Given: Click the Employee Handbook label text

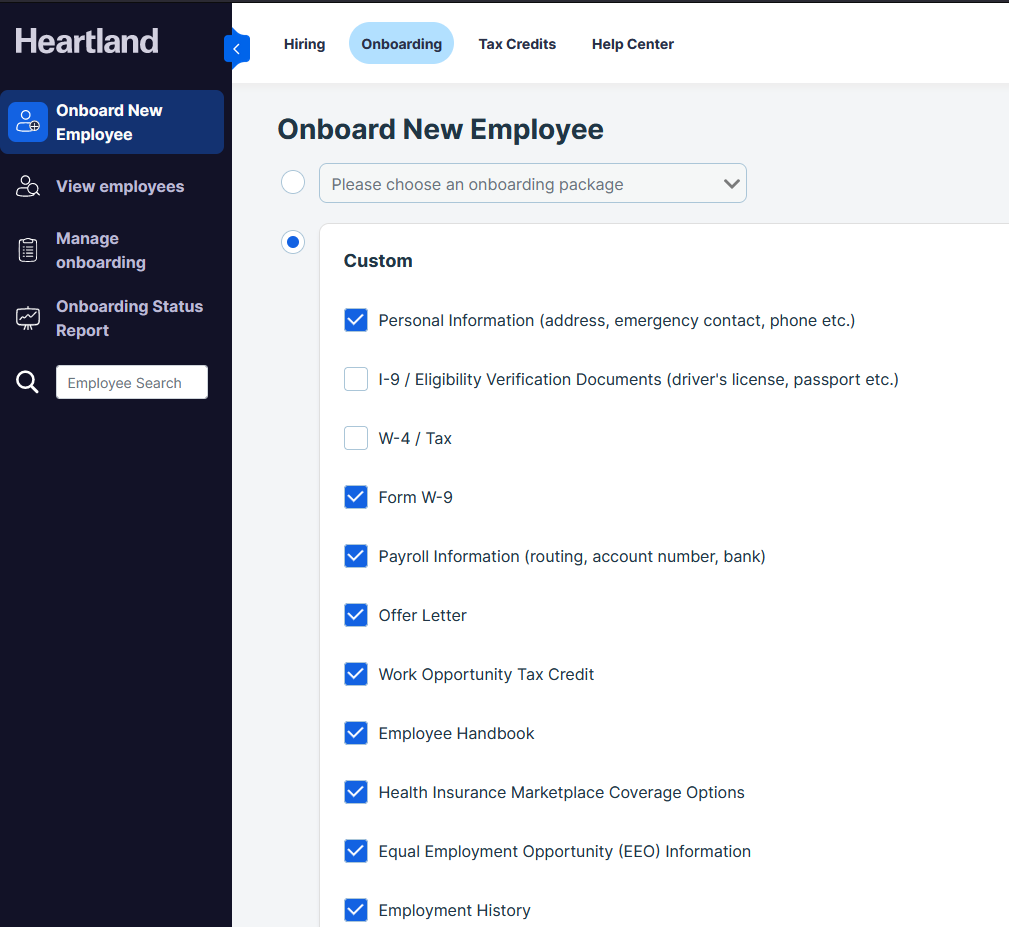Looking at the screenshot, I should coord(456,733).
